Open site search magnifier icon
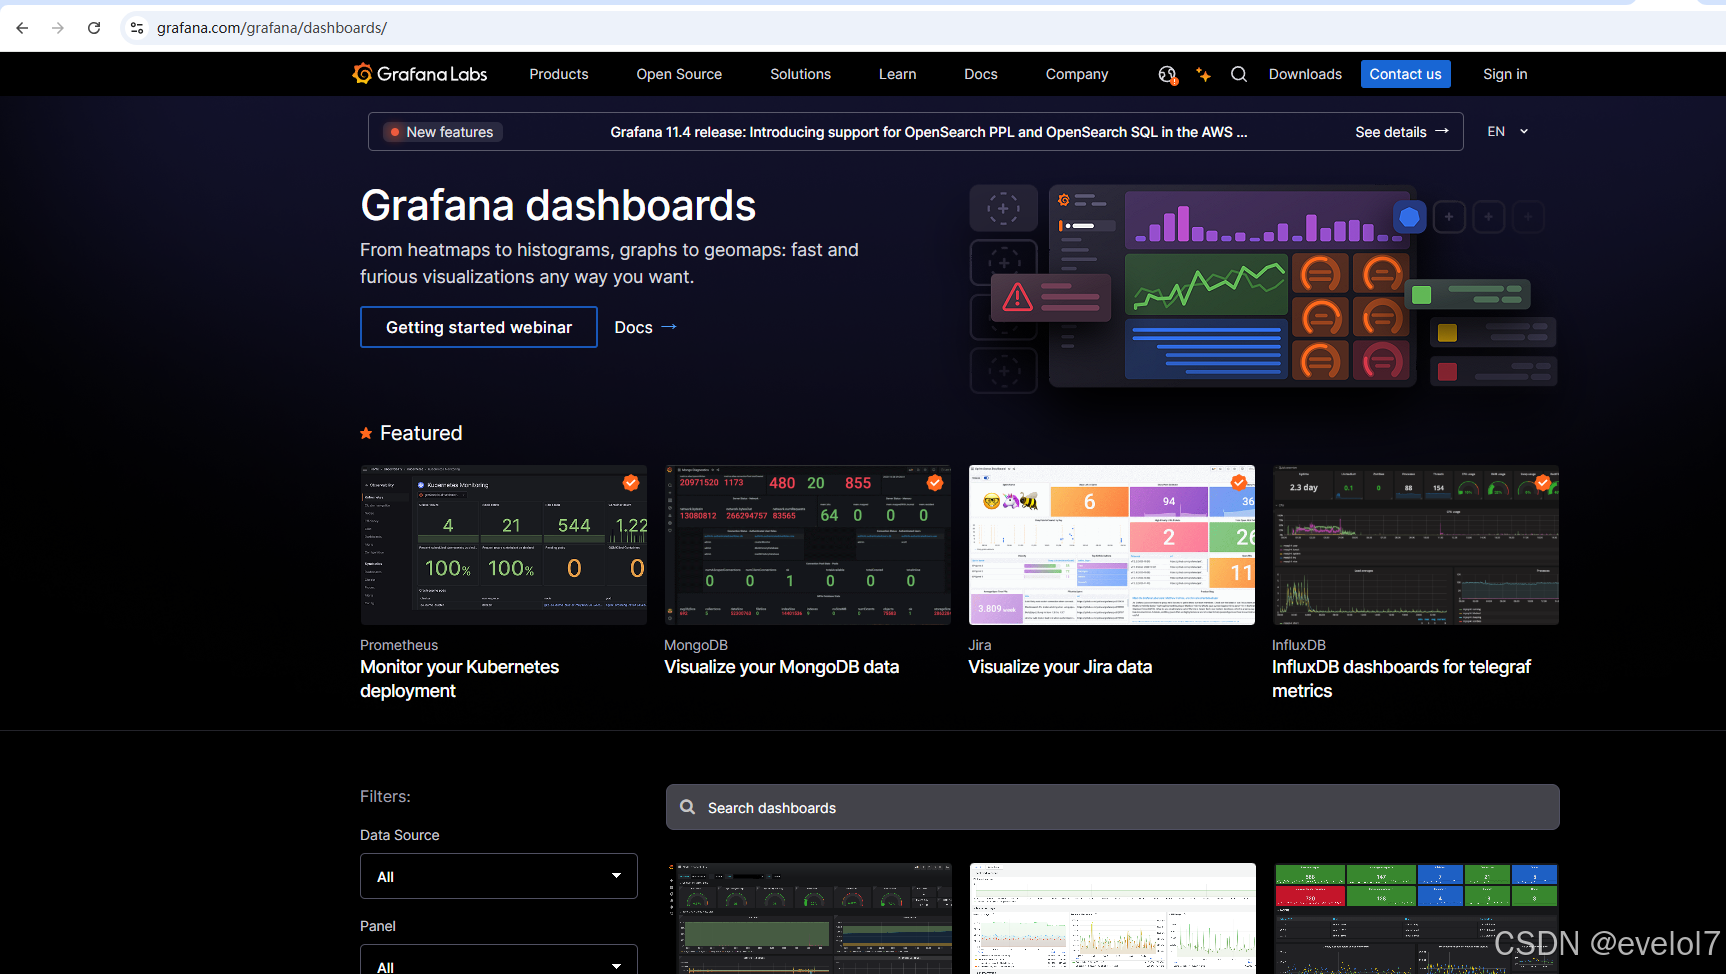Screen dimensions: 1726x974 coord(1239,74)
